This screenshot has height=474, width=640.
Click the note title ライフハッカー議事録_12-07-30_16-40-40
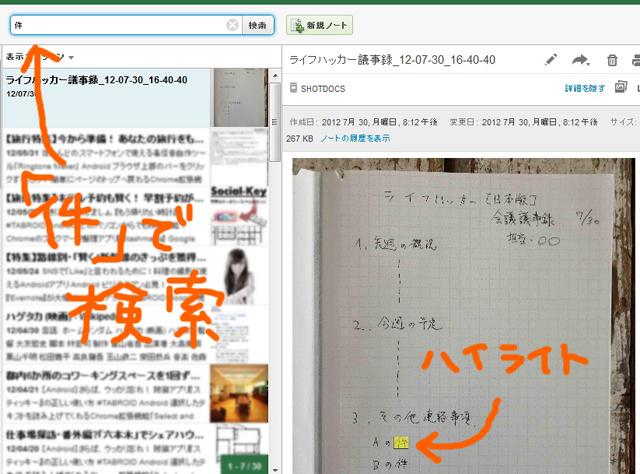[392, 60]
